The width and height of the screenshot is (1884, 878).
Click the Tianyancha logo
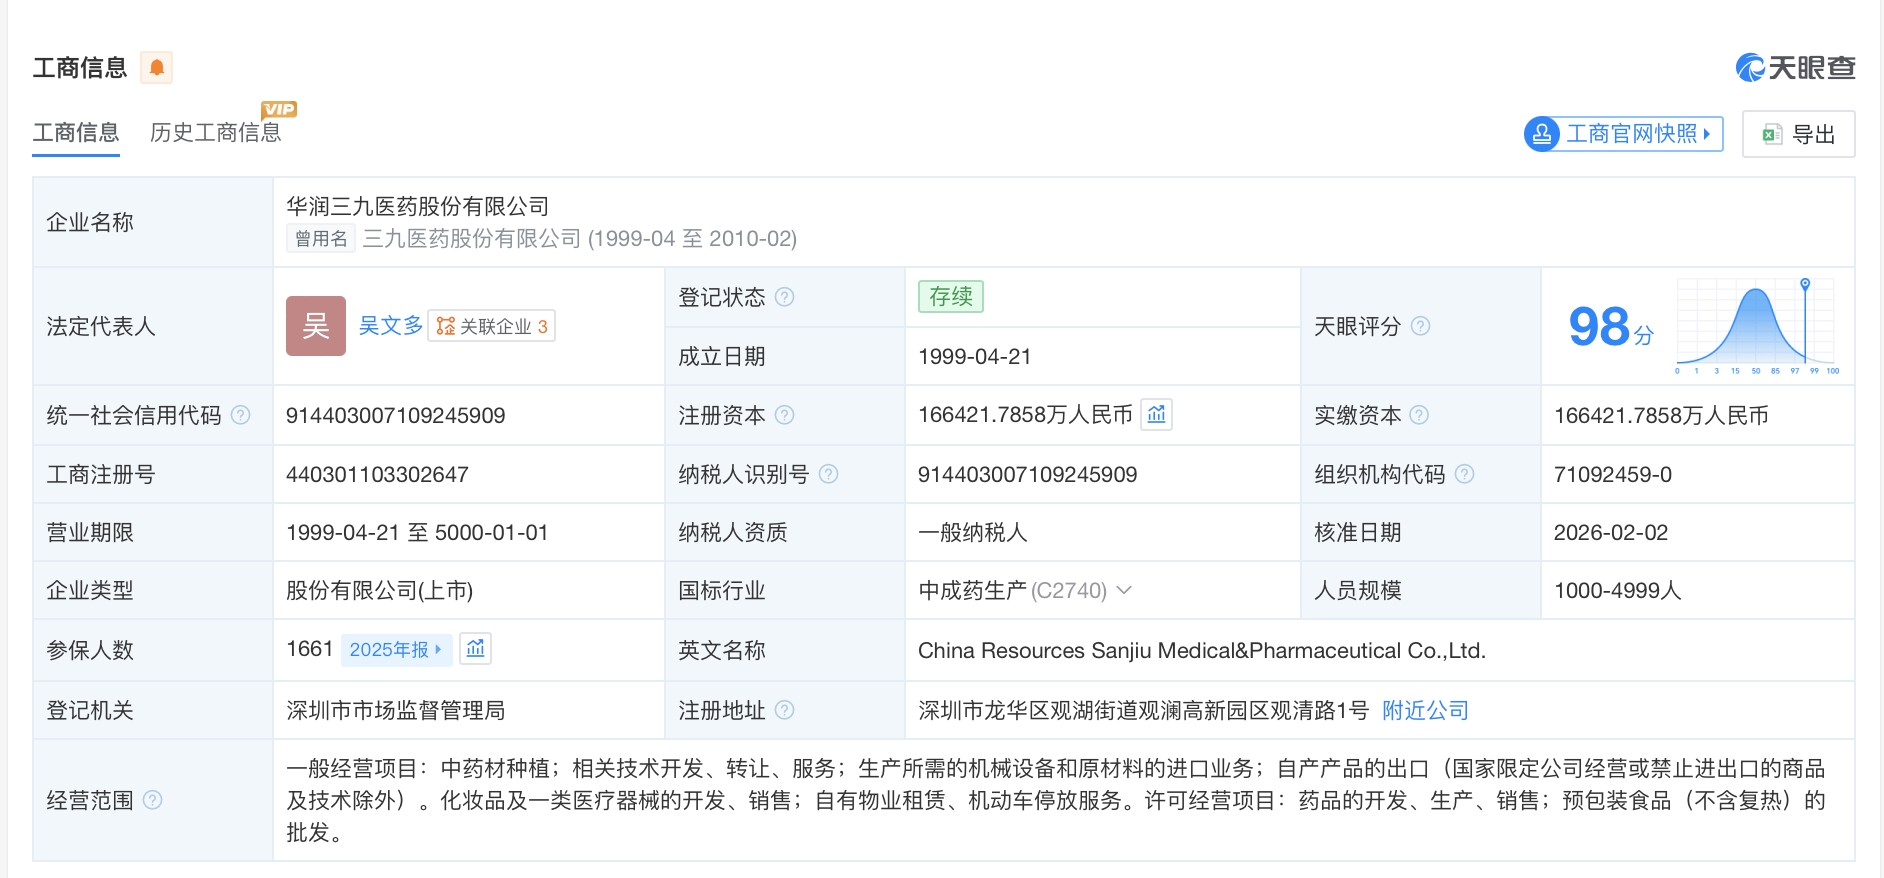(x=1795, y=67)
